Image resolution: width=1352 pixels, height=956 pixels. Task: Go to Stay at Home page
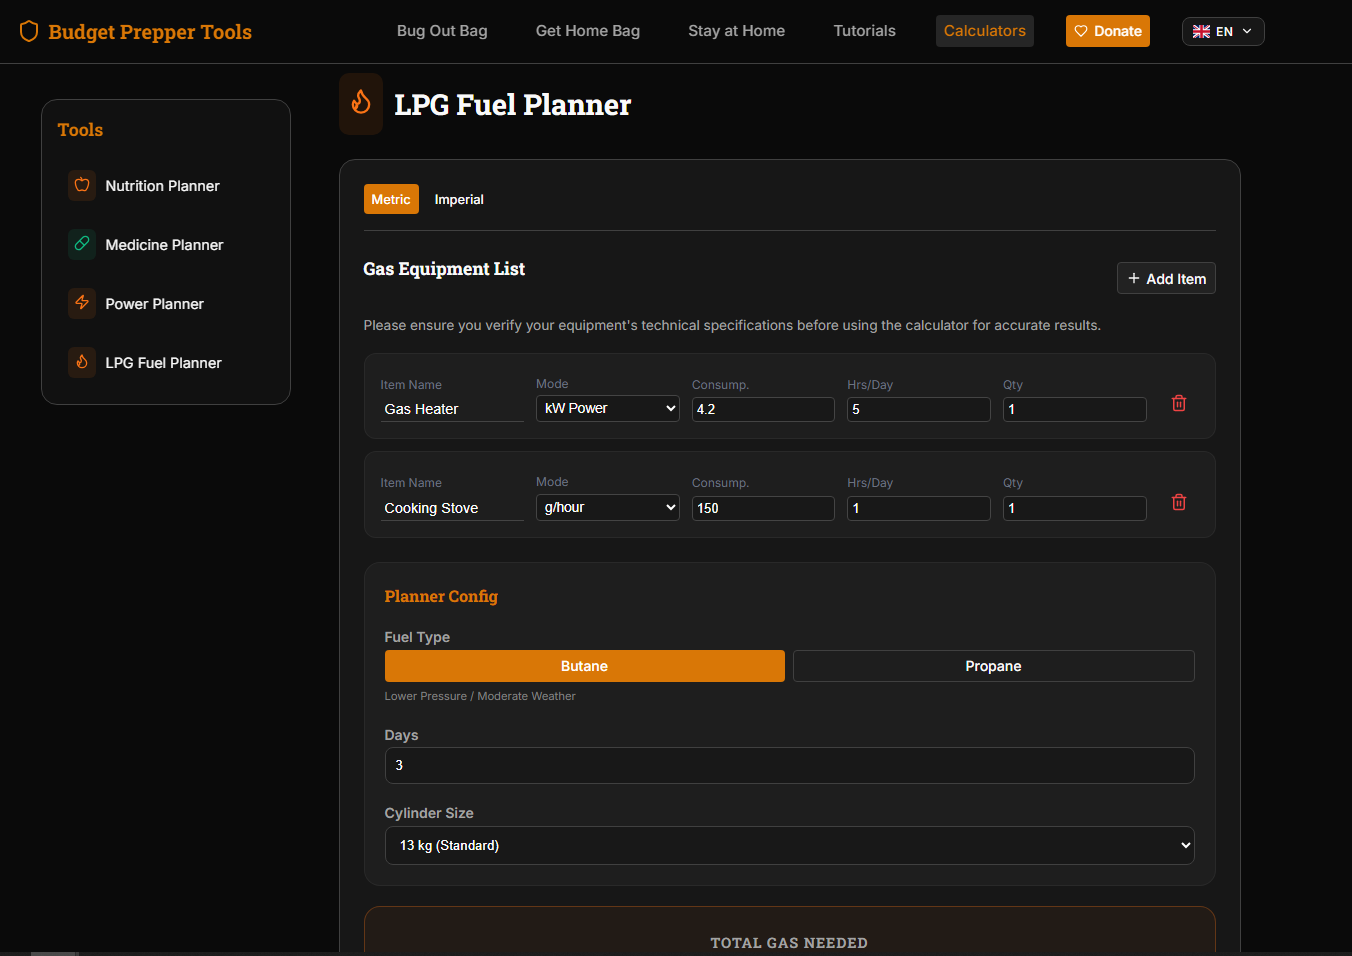pyautogui.click(x=737, y=31)
